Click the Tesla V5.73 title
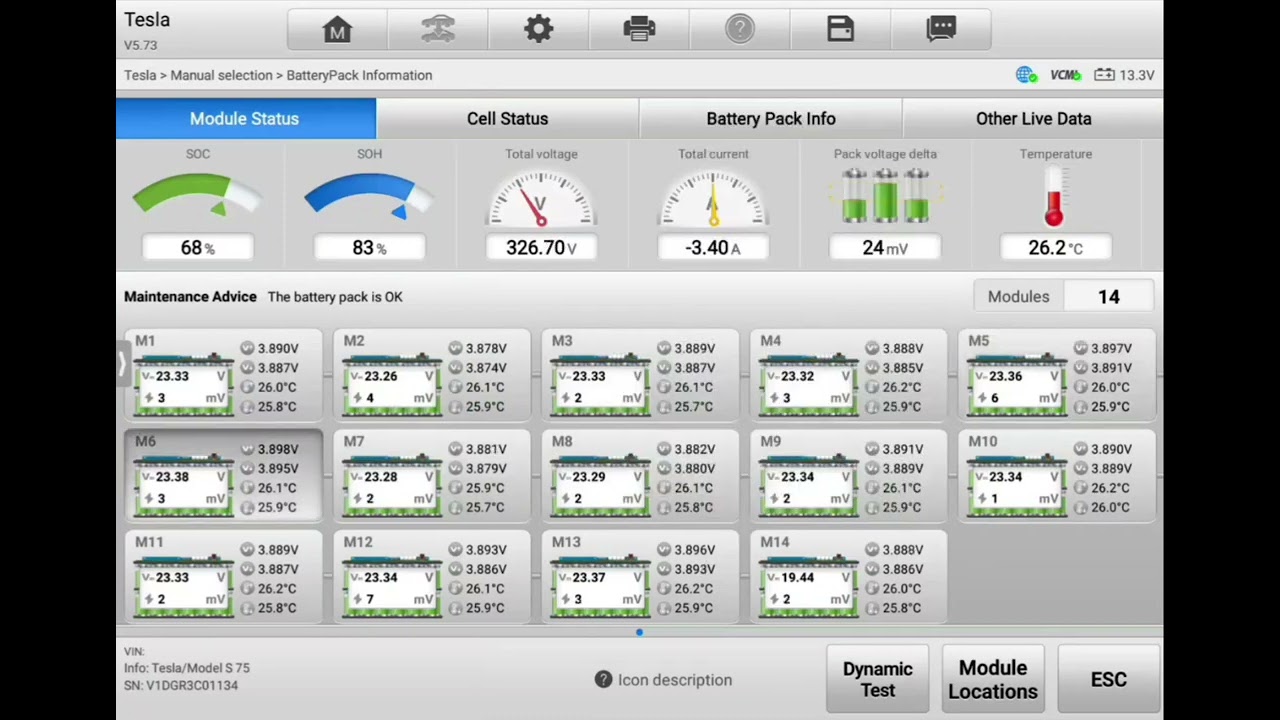1280x720 pixels. [147, 30]
